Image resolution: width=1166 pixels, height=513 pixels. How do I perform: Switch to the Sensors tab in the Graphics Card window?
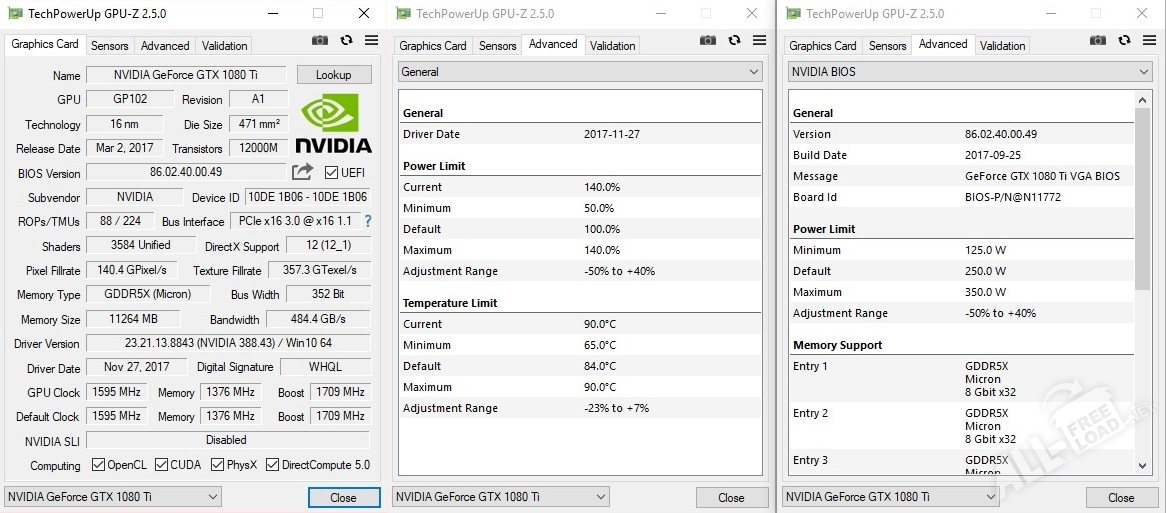click(x=109, y=46)
